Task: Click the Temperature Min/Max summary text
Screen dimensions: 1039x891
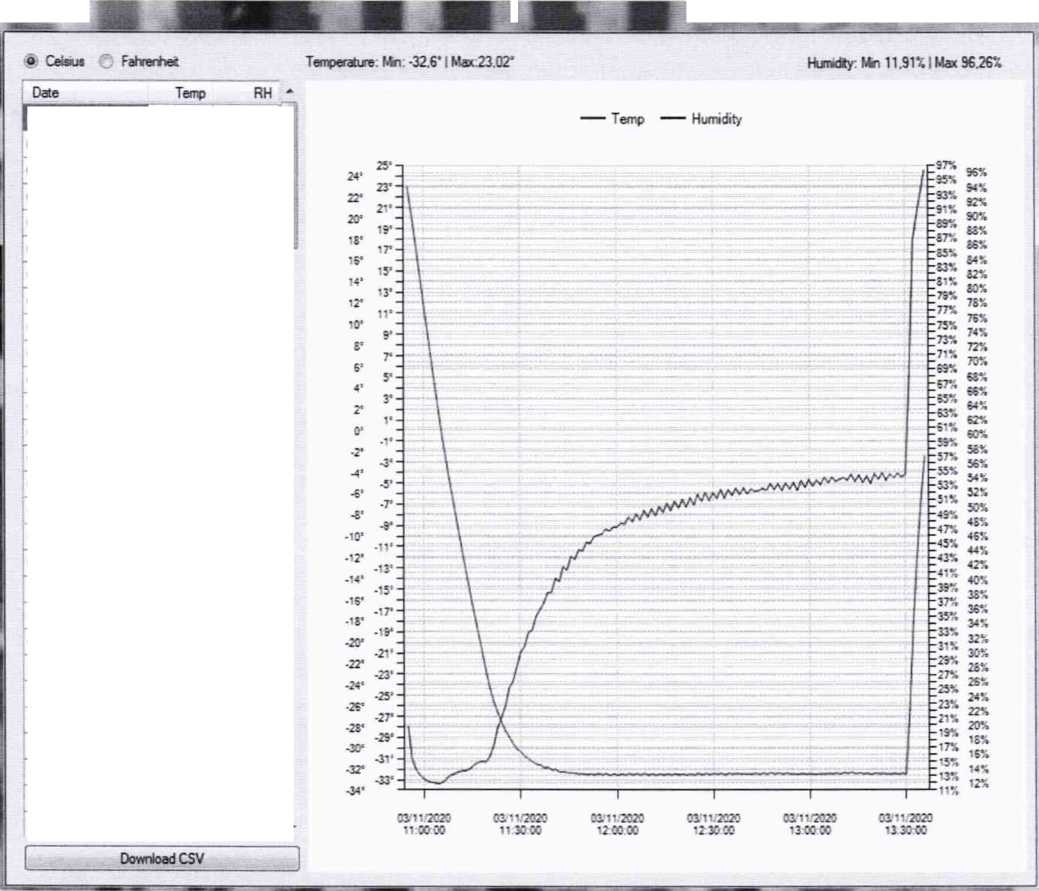Action: point(410,62)
